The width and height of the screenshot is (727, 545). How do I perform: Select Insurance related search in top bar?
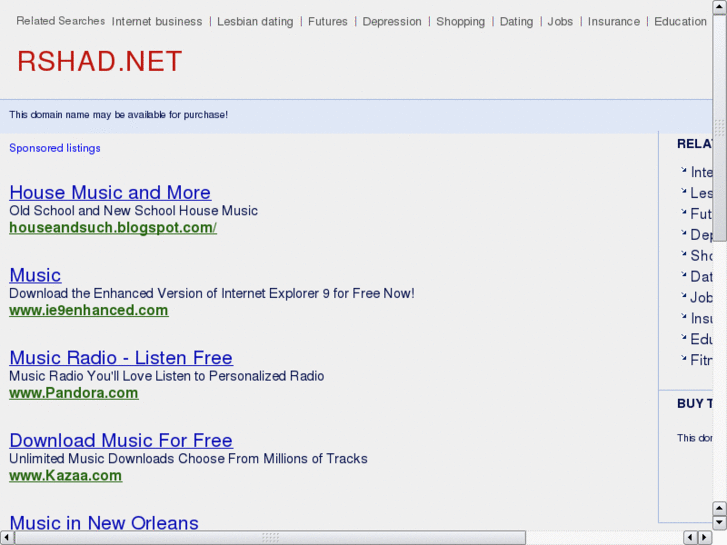tap(613, 22)
